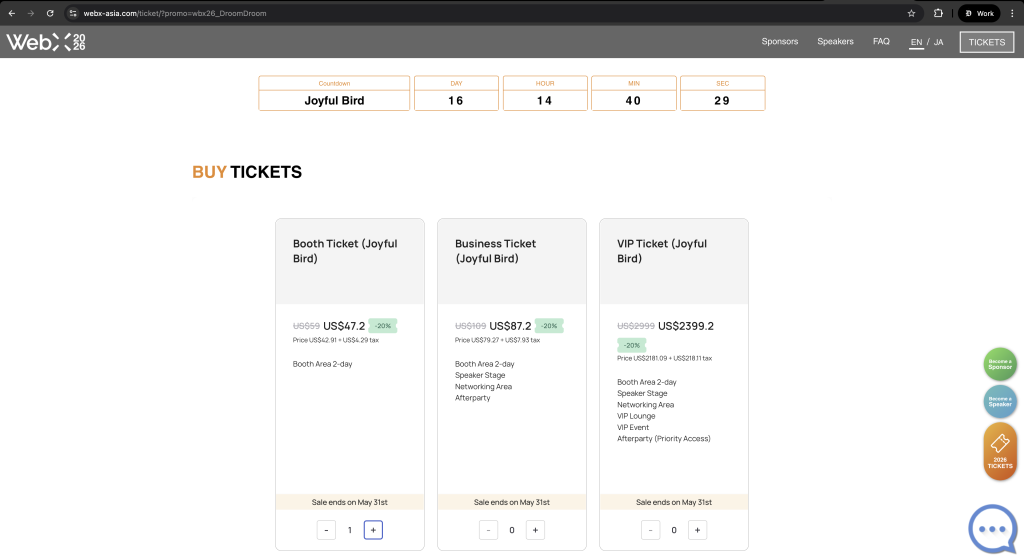Click the MIN countdown box

pyautogui.click(x=633, y=93)
